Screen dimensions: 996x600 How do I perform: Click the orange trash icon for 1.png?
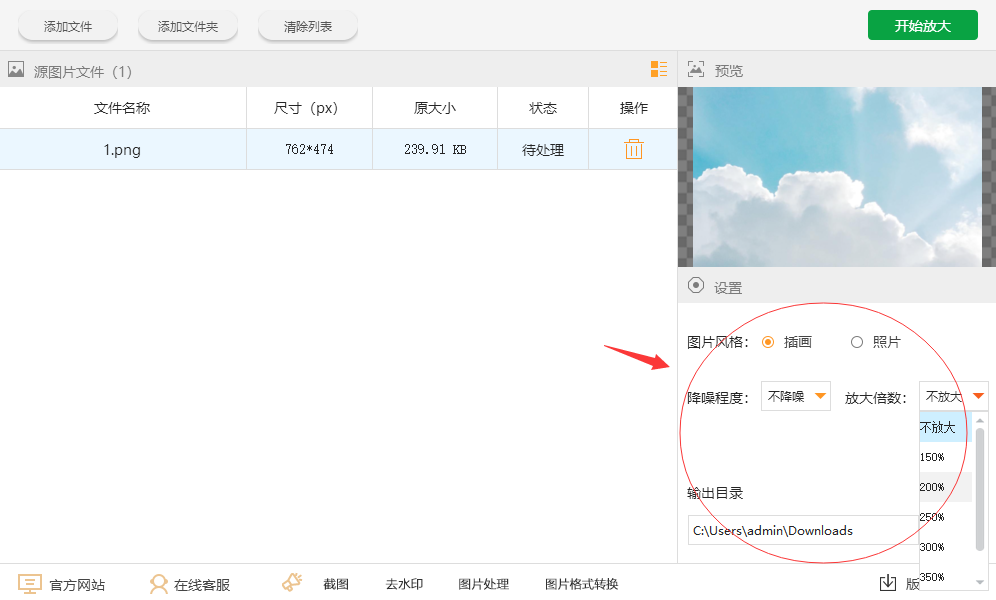pyautogui.click(x=633, y=150)
